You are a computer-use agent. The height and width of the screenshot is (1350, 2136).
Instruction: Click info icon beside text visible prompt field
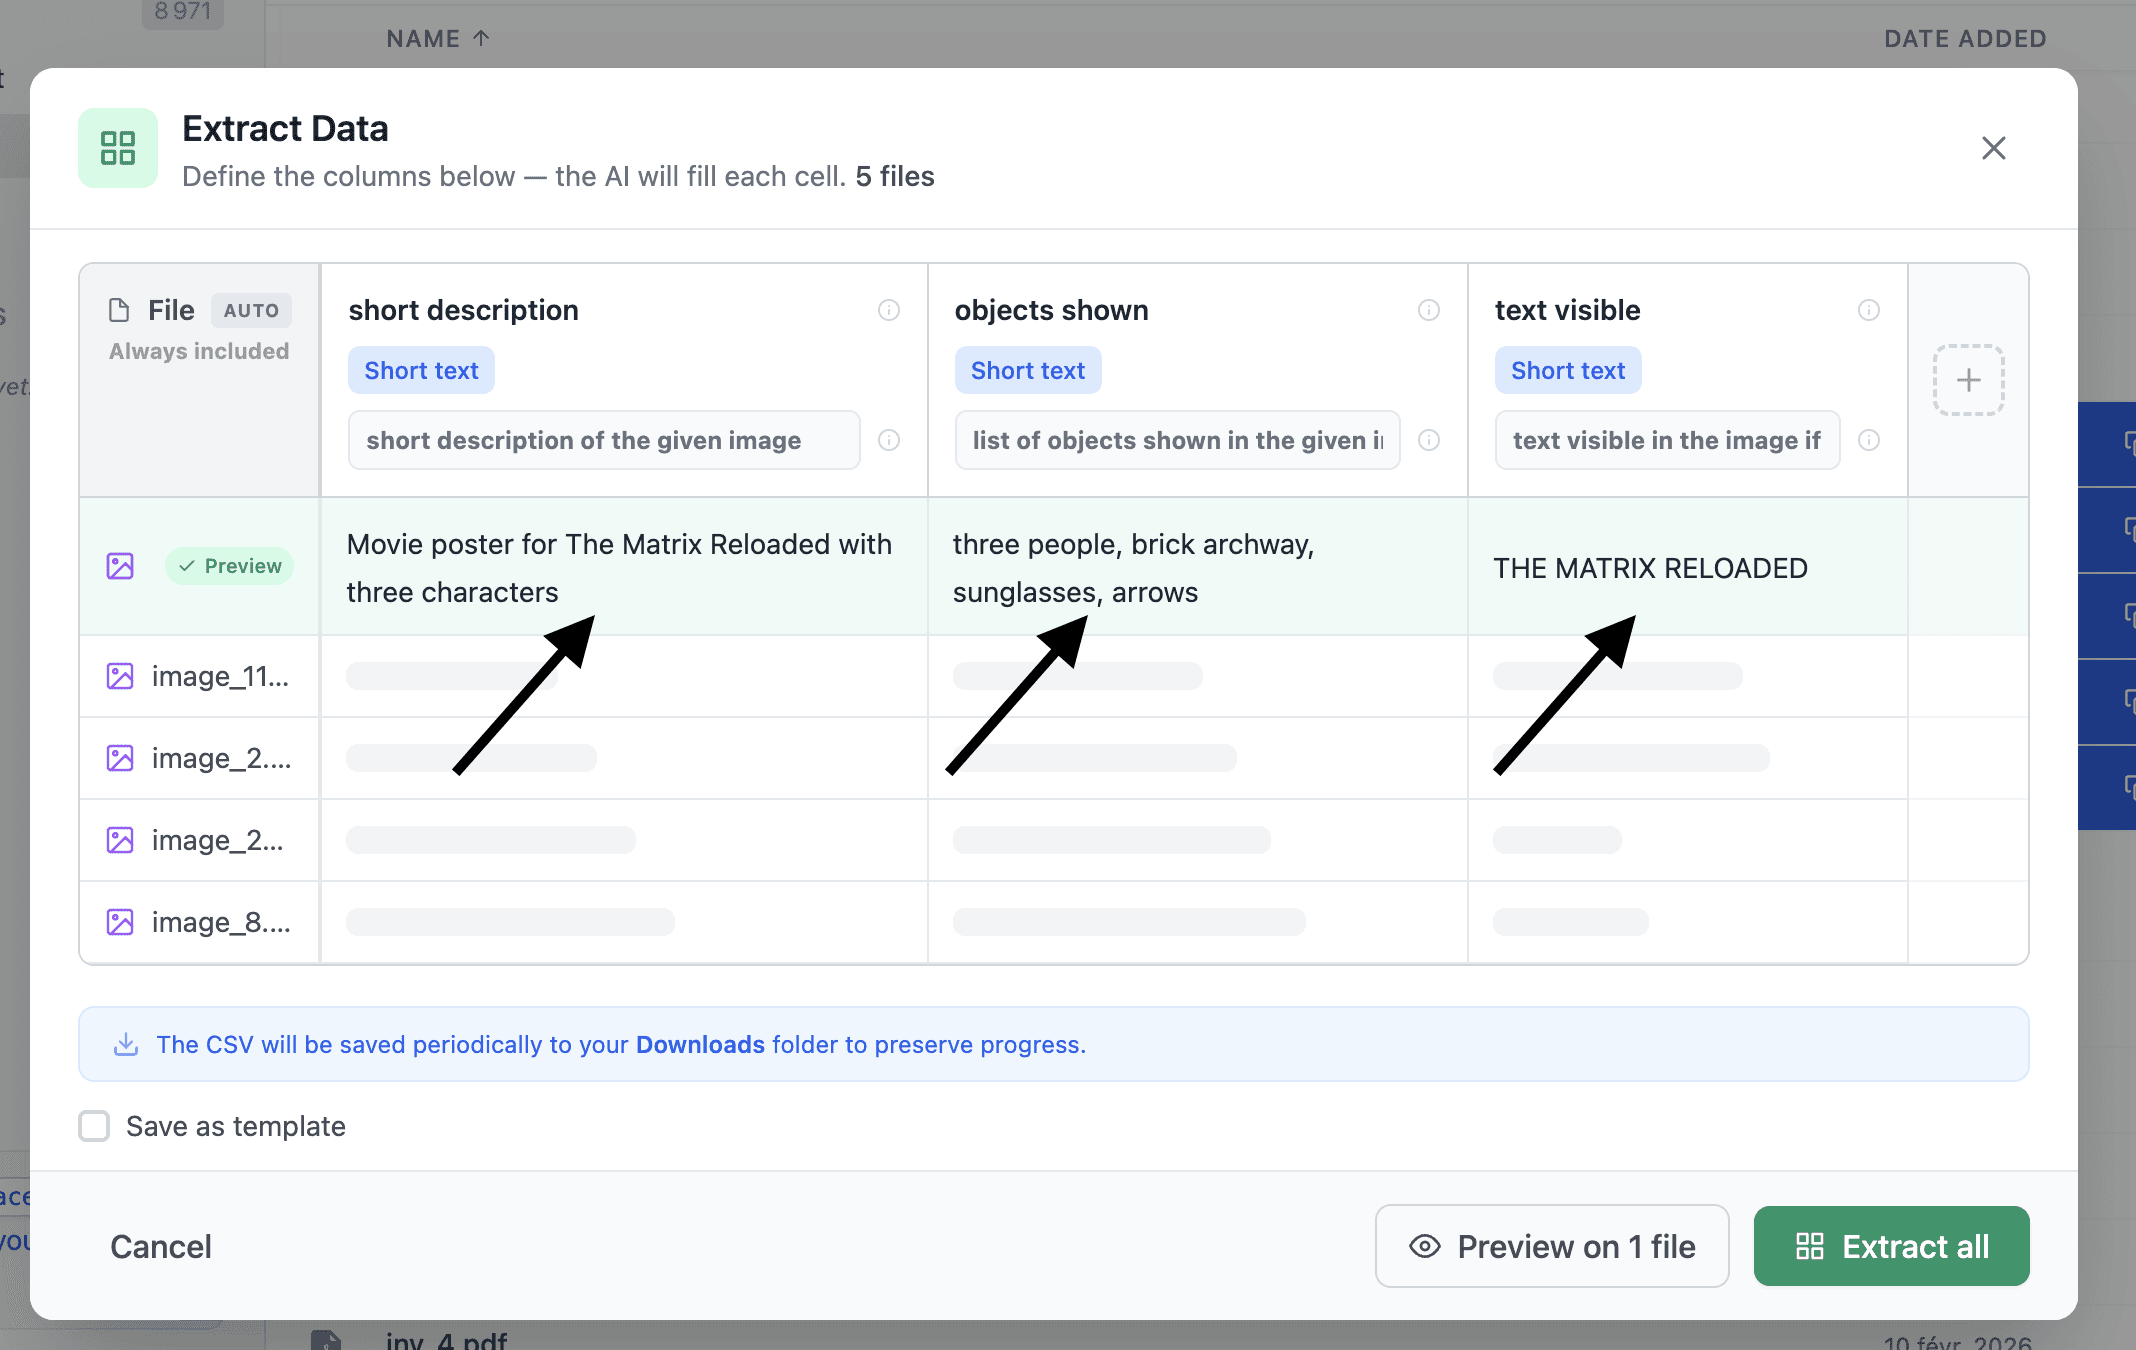(x=1868, y=440)
